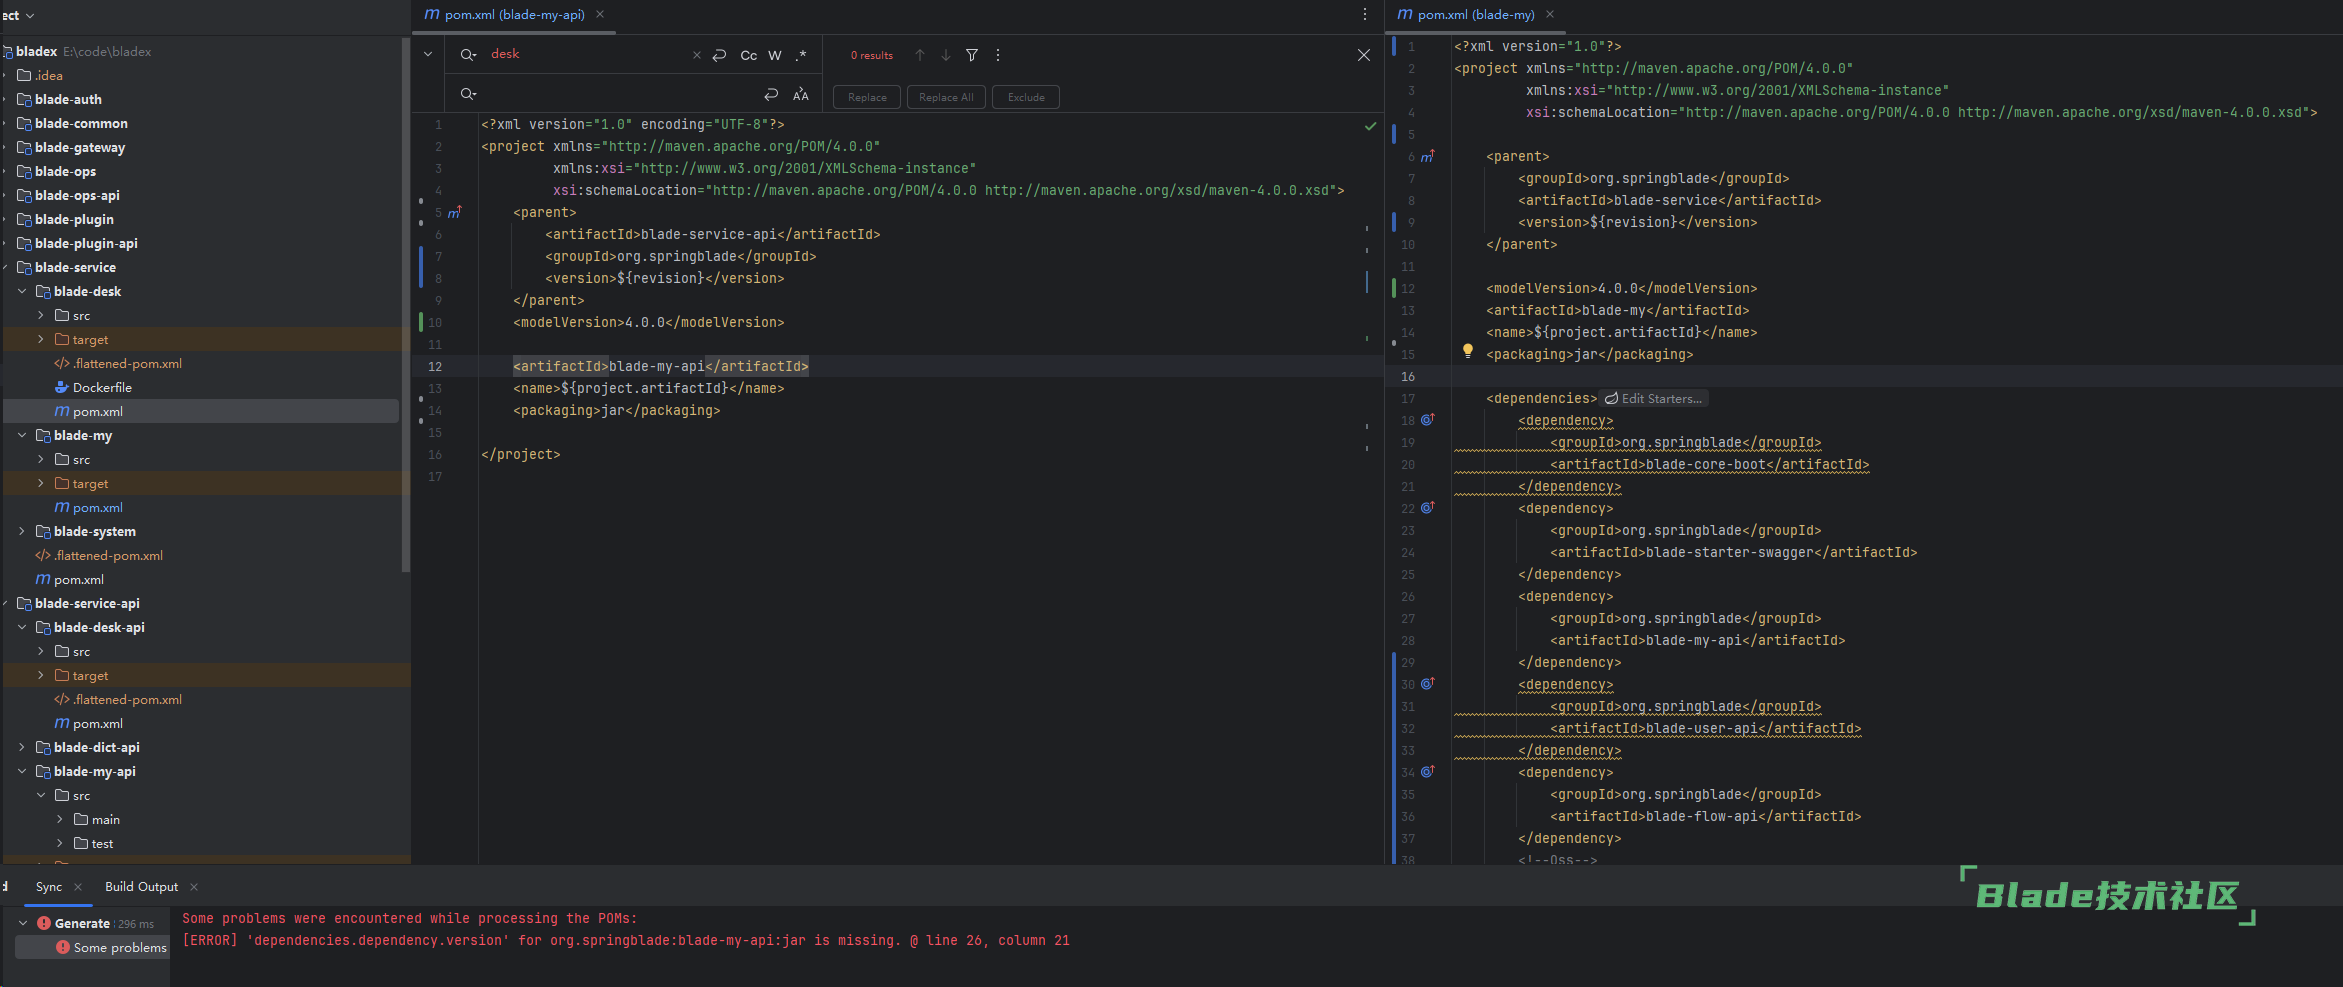2343x987 pixels.
Task: Click parent gutter icon in blade-my-api pom
Action: [455, 212]
